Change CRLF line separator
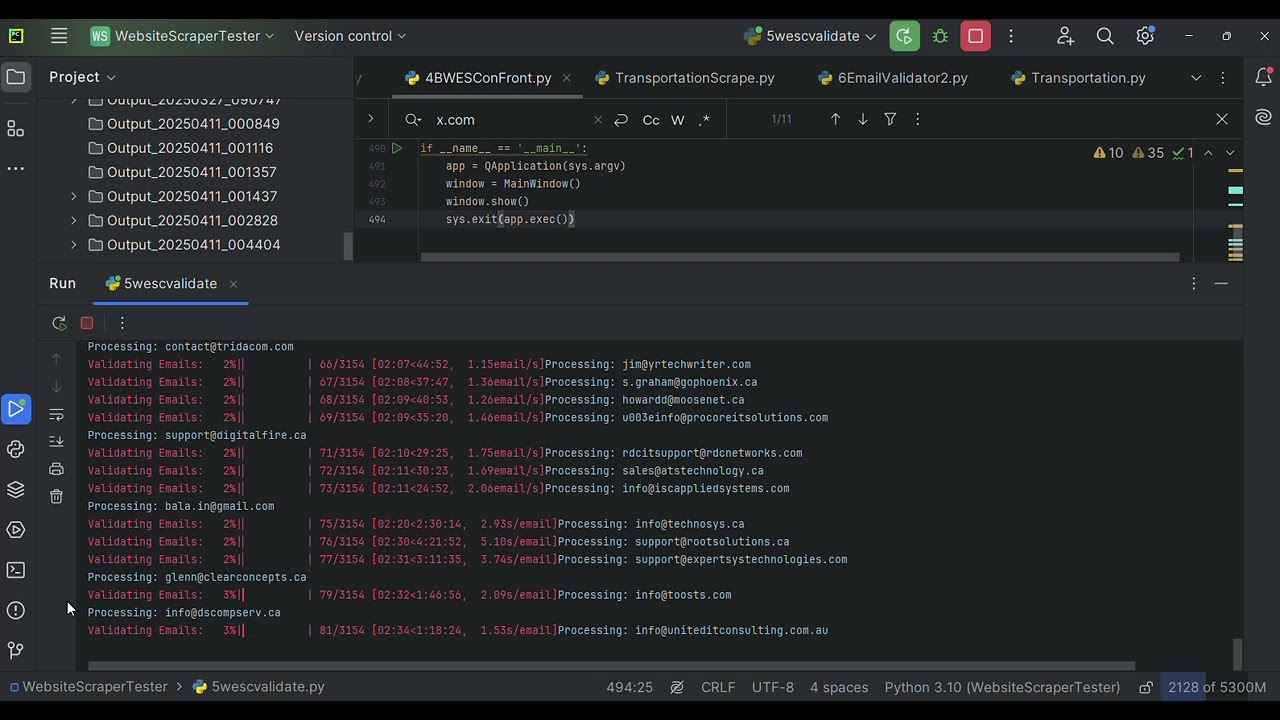Viewport: 1280px width, 720px height. [718, 687]
